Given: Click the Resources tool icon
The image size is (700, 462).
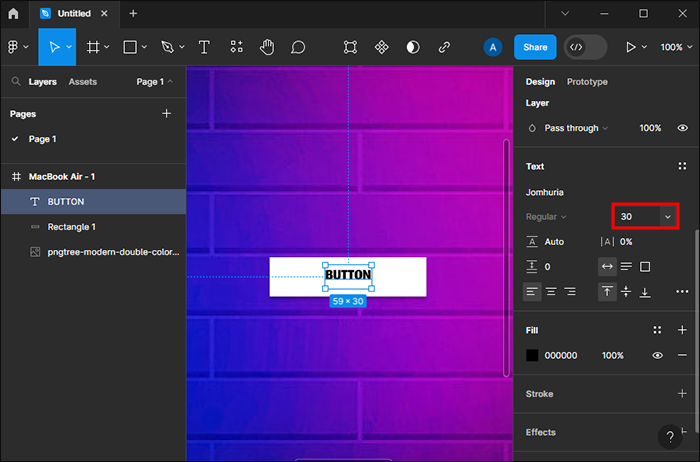Looking at the screenshot, I should (x=236, y=47).
